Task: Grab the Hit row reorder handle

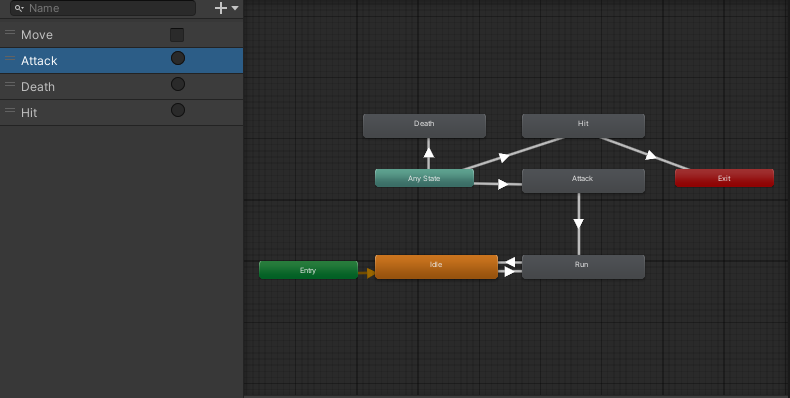Action: (10, 110)
